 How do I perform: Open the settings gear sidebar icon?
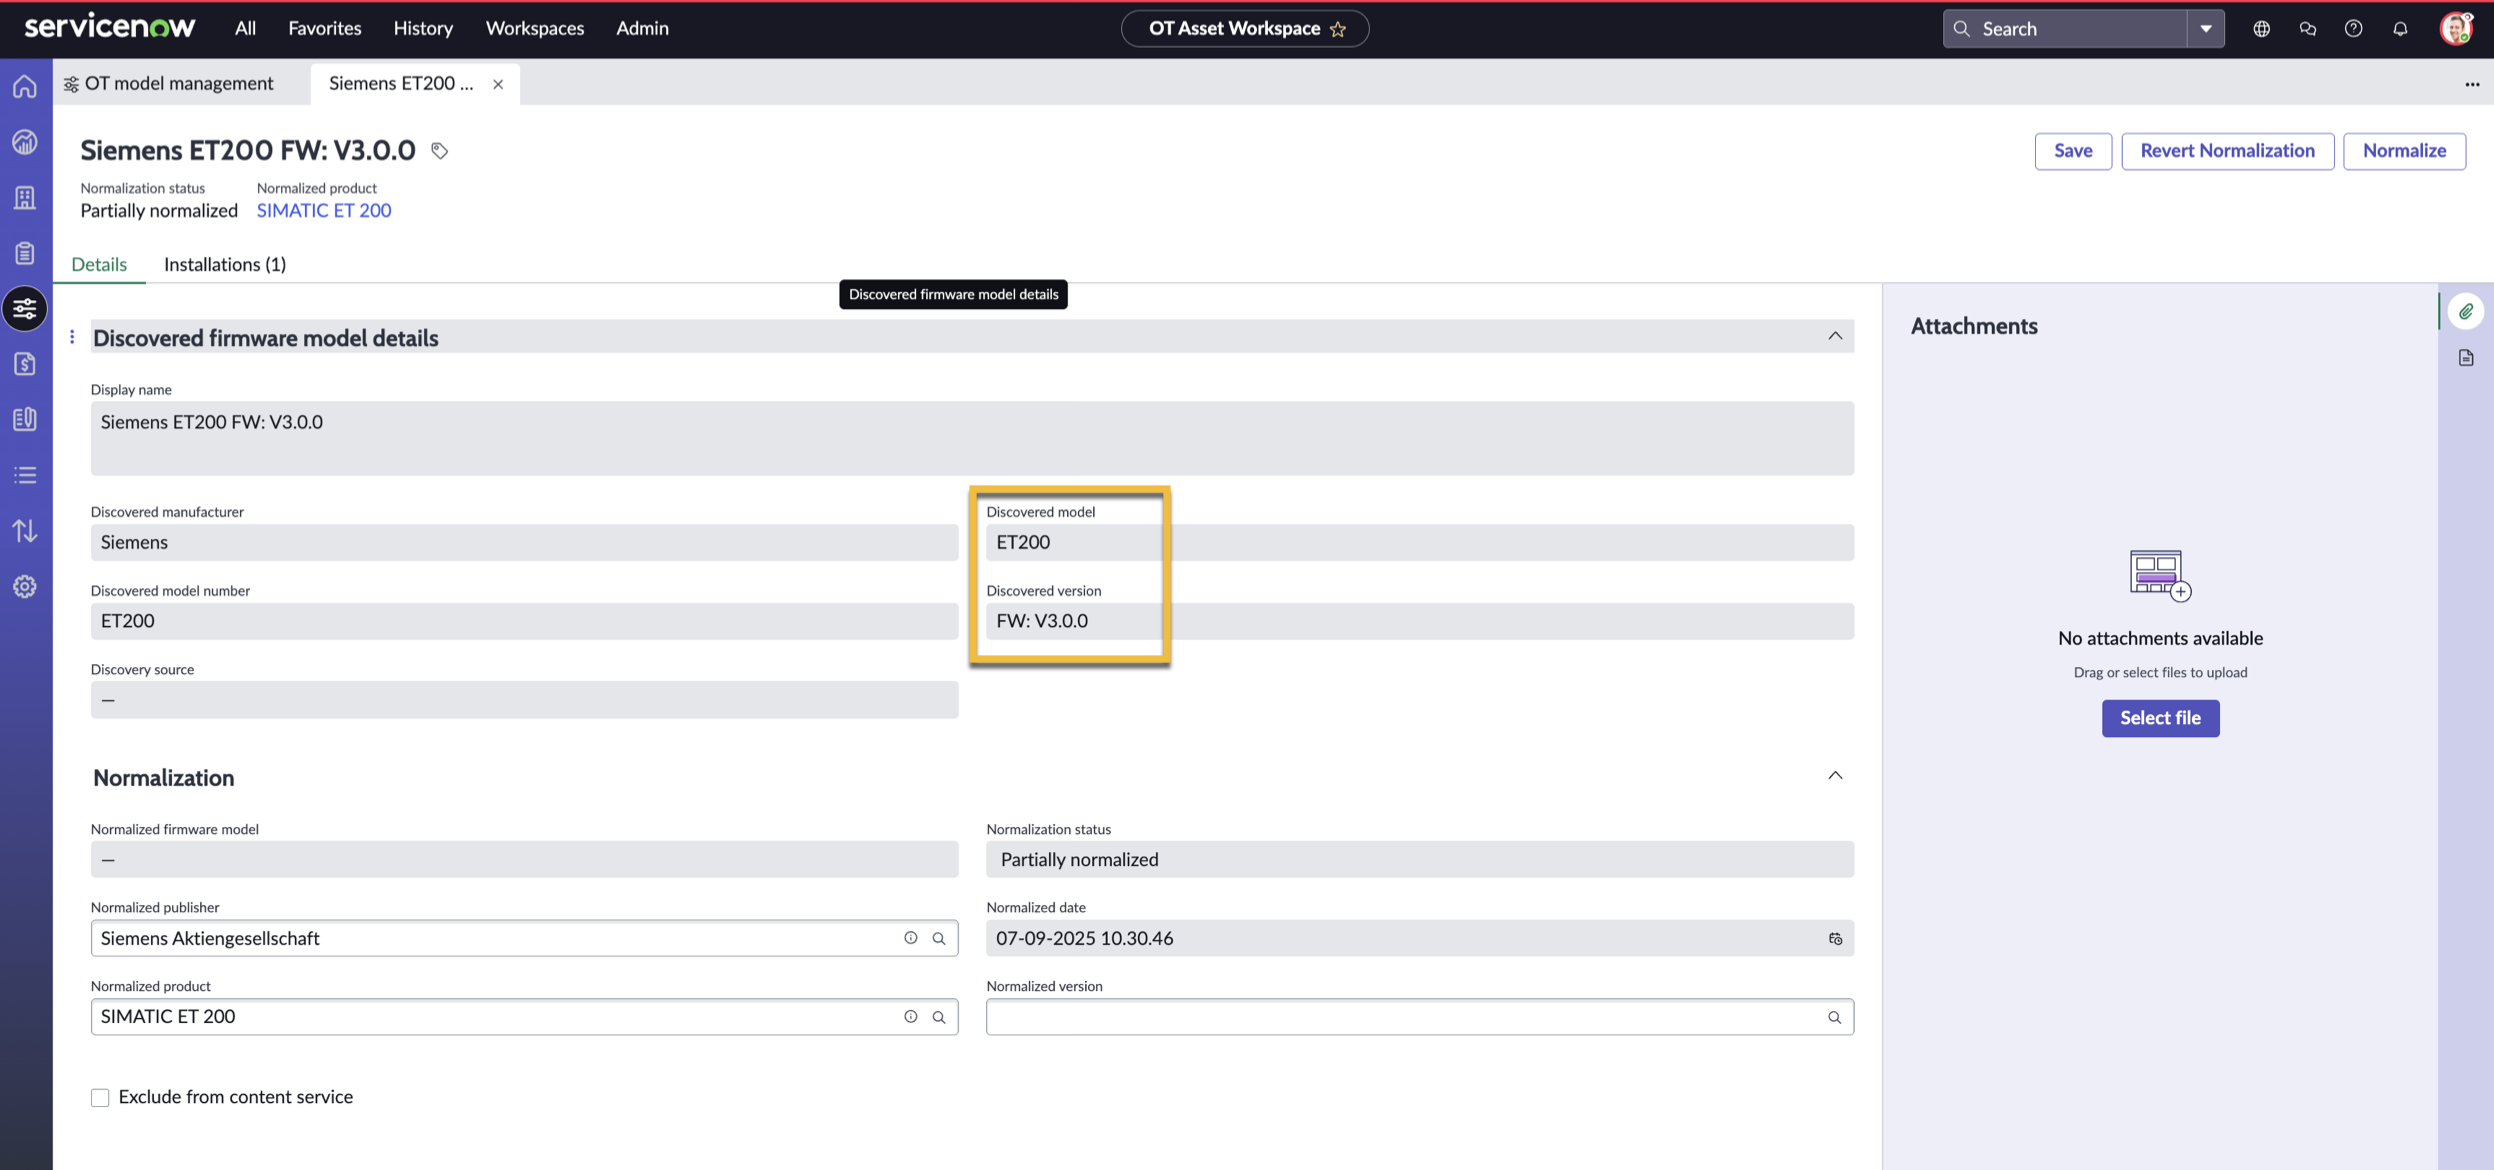pos(25,586)
